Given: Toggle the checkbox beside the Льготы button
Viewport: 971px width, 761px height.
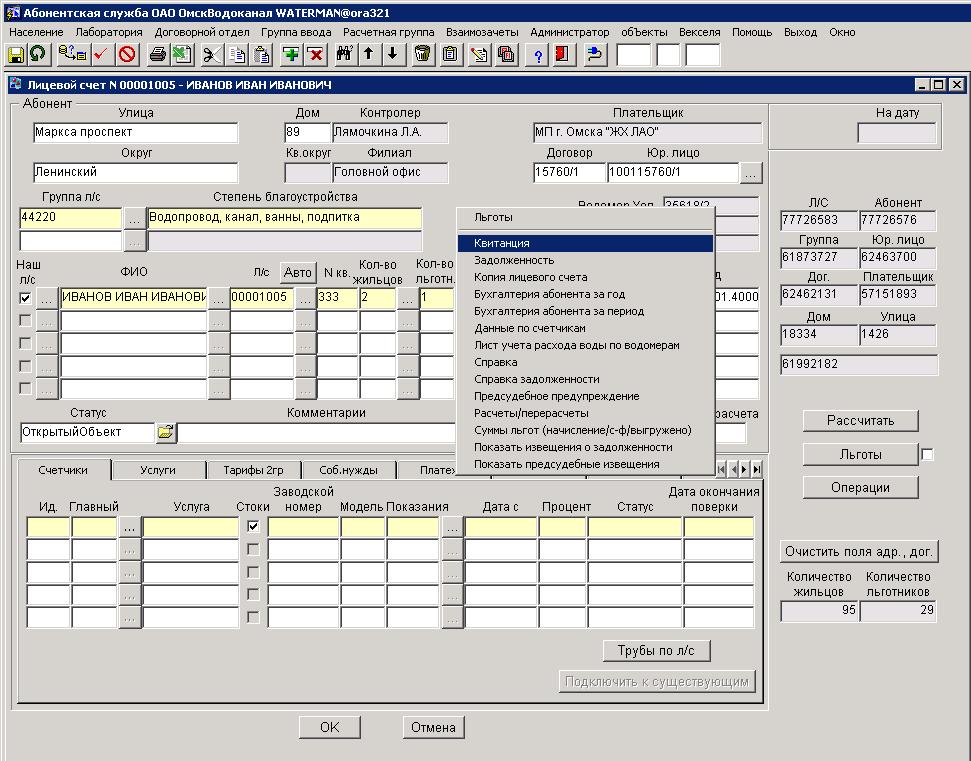Looking at the screenshot, I should pyautogui.click(x=927, y=455).
